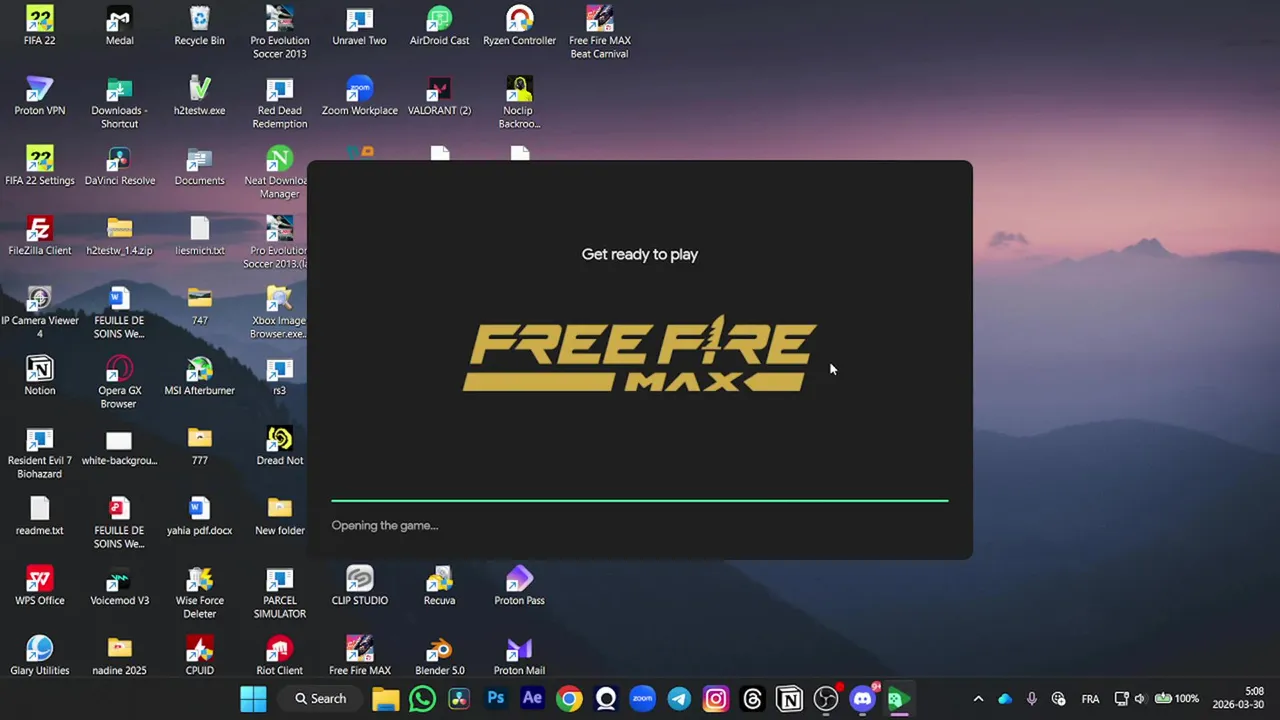Viewport: 1280px width, 720px height.
Task: Select the WPS Office desktop icon
Action: click(40, 586)
